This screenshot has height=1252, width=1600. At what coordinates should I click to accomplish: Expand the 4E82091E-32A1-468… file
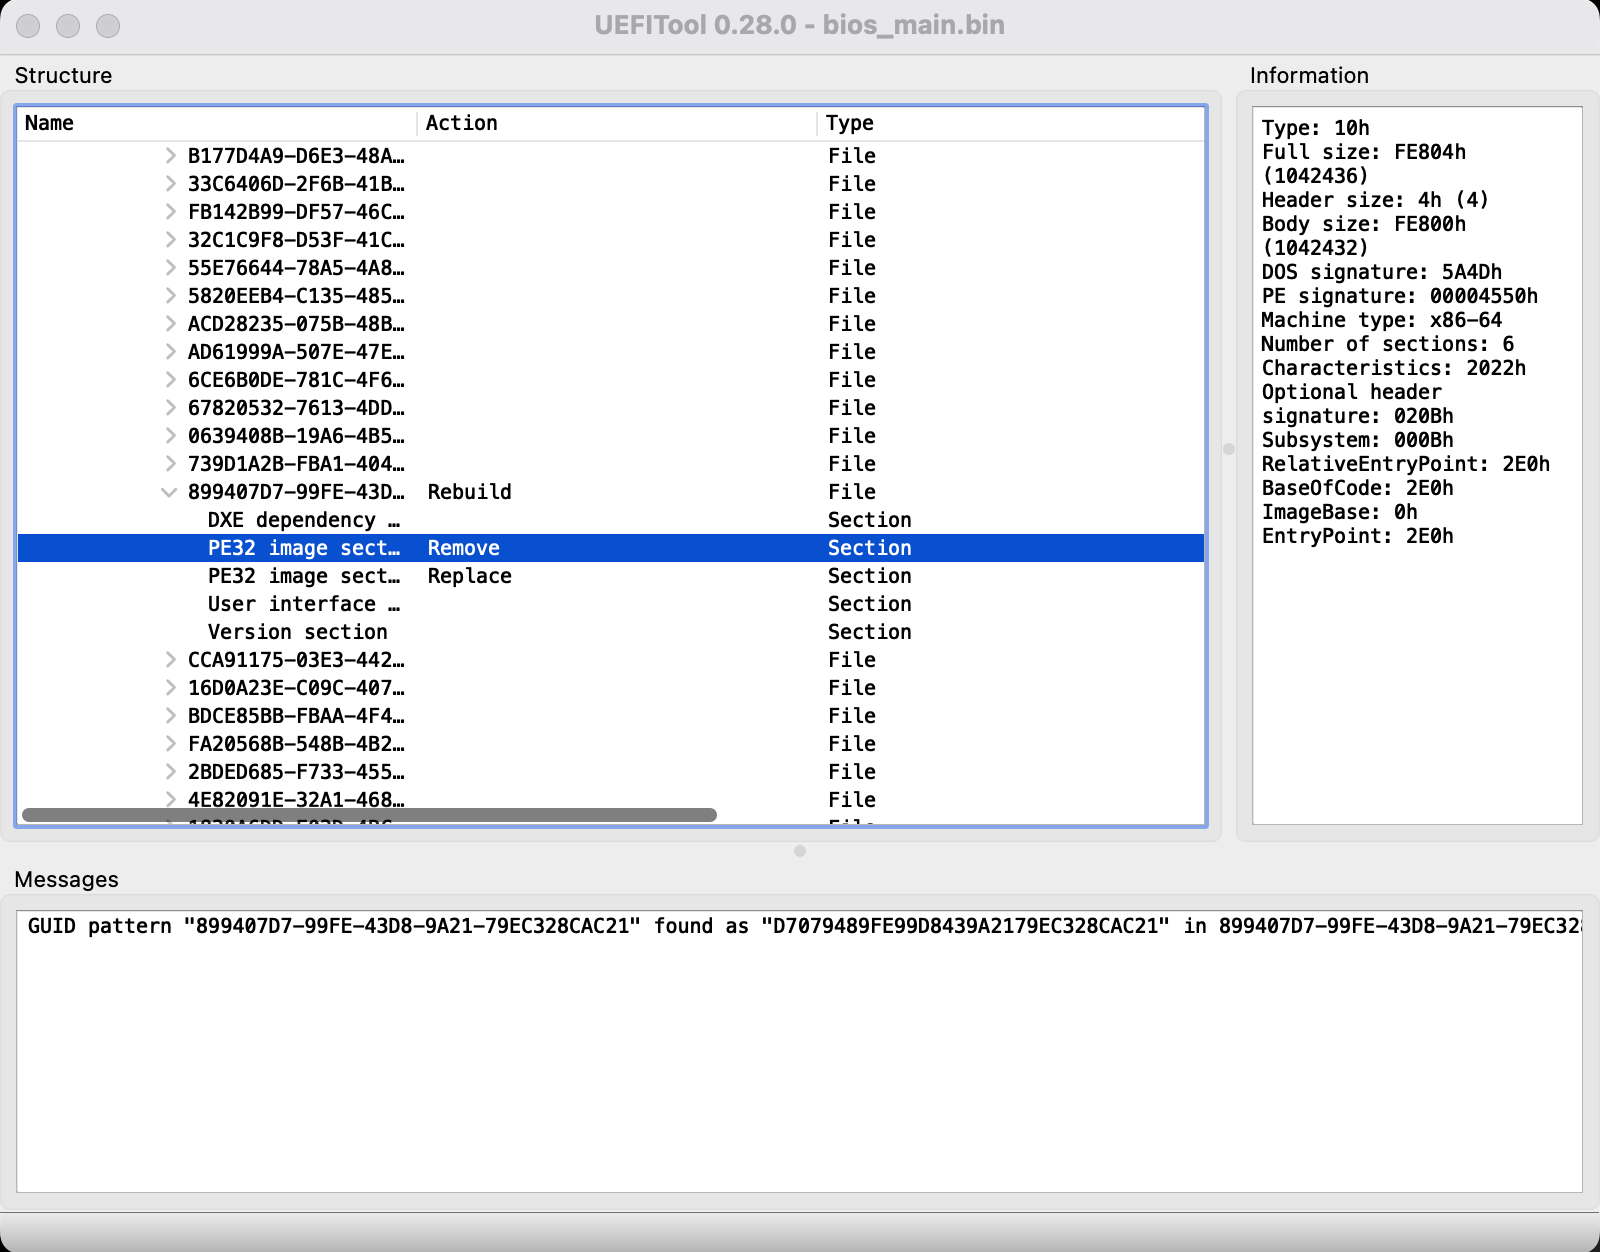(x=171, y=799)
